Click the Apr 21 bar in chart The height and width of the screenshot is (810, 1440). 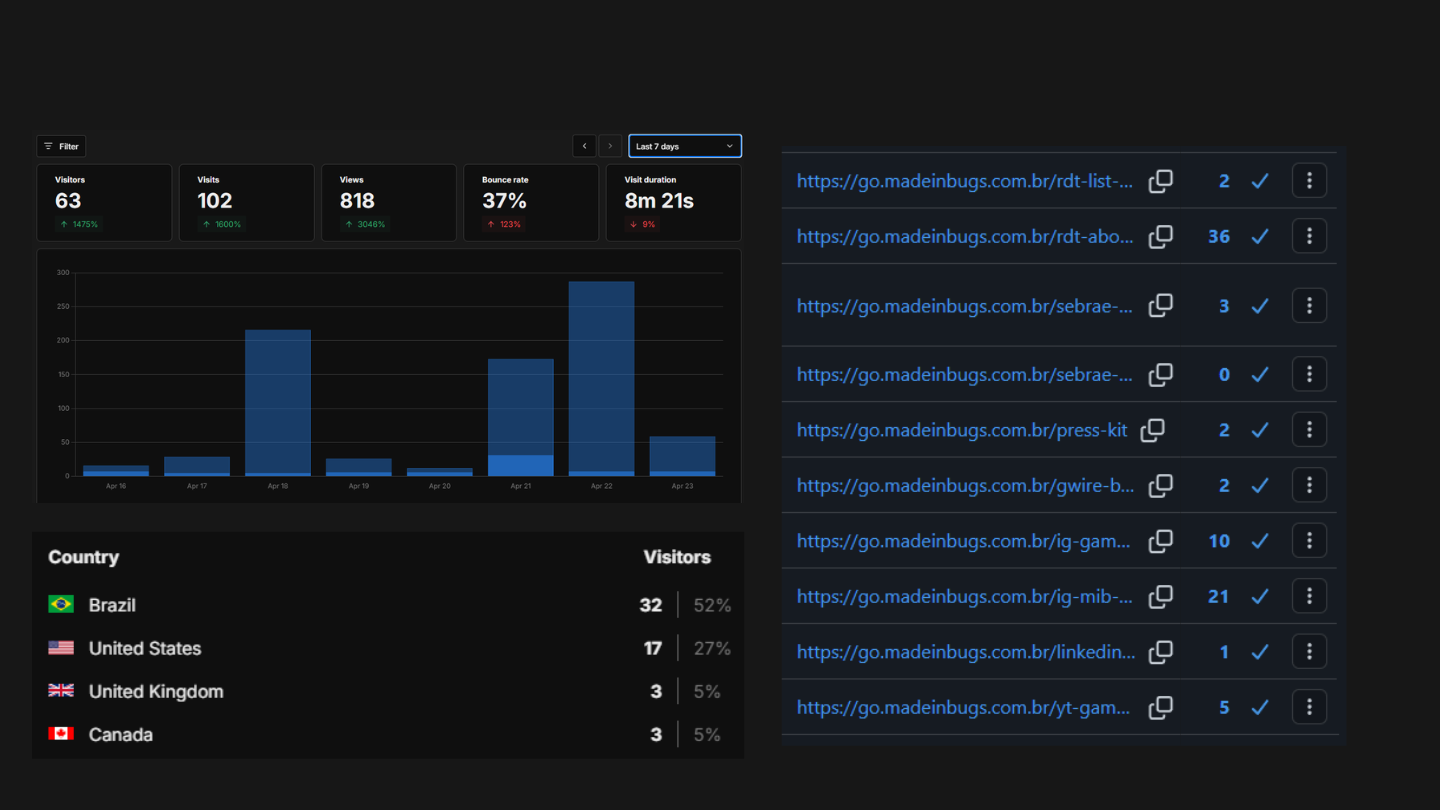coord(520,418)
